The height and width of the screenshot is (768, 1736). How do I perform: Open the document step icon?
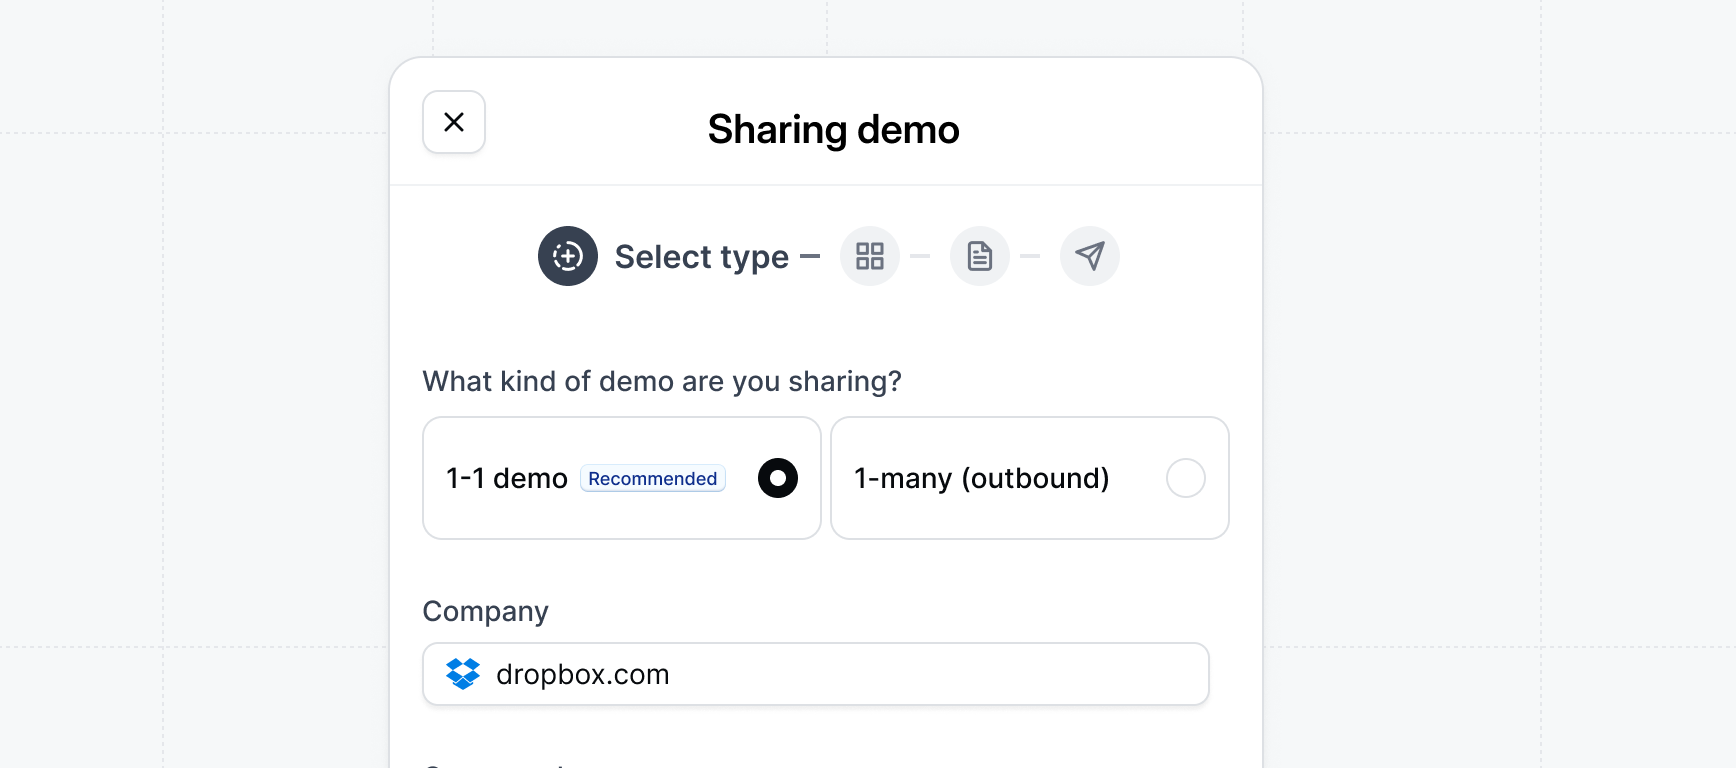[x=980, y=256]
